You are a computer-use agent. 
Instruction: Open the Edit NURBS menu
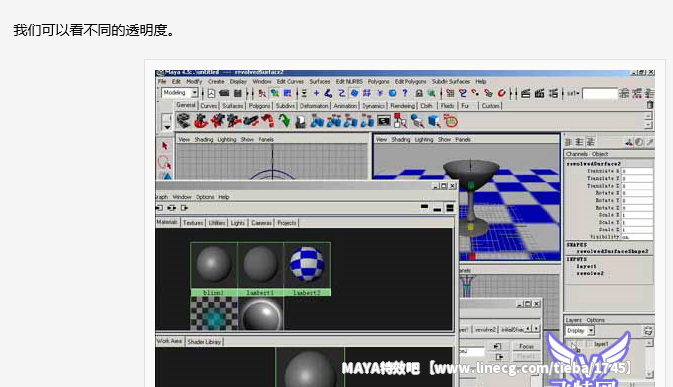349,82
